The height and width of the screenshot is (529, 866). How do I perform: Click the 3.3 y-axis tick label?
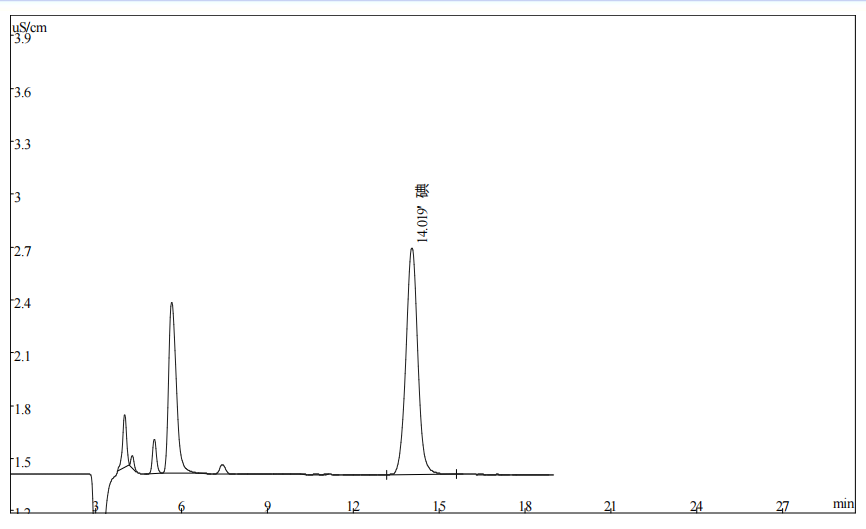tap(22, 145)
